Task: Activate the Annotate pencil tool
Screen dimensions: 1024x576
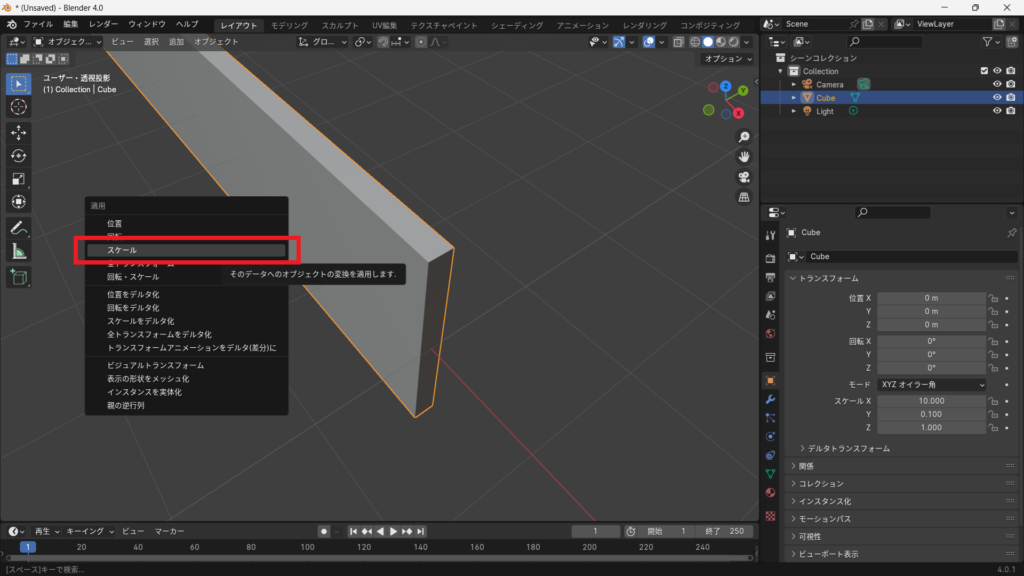Action: click(19, 228)
